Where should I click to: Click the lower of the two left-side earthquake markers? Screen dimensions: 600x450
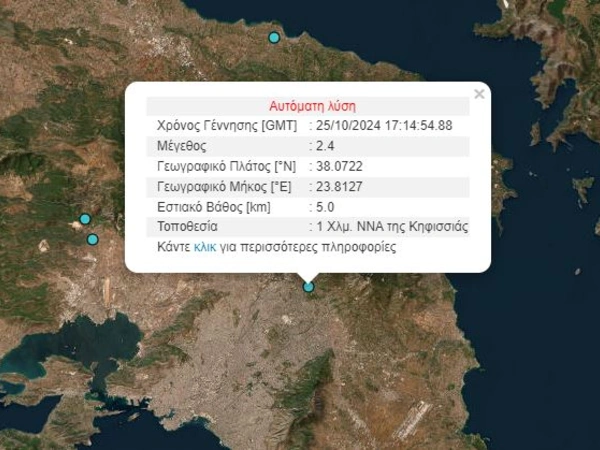click(93, 239)
